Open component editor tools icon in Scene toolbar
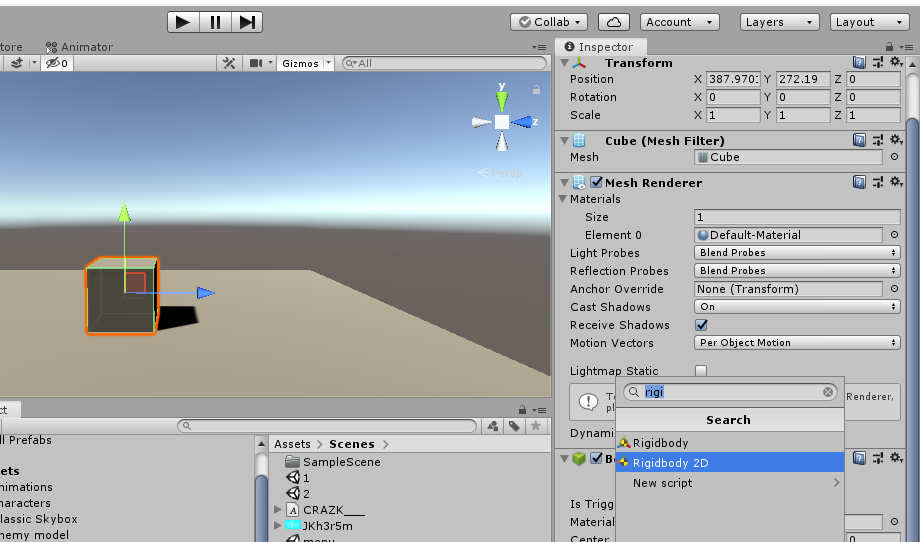 [229, 63]
